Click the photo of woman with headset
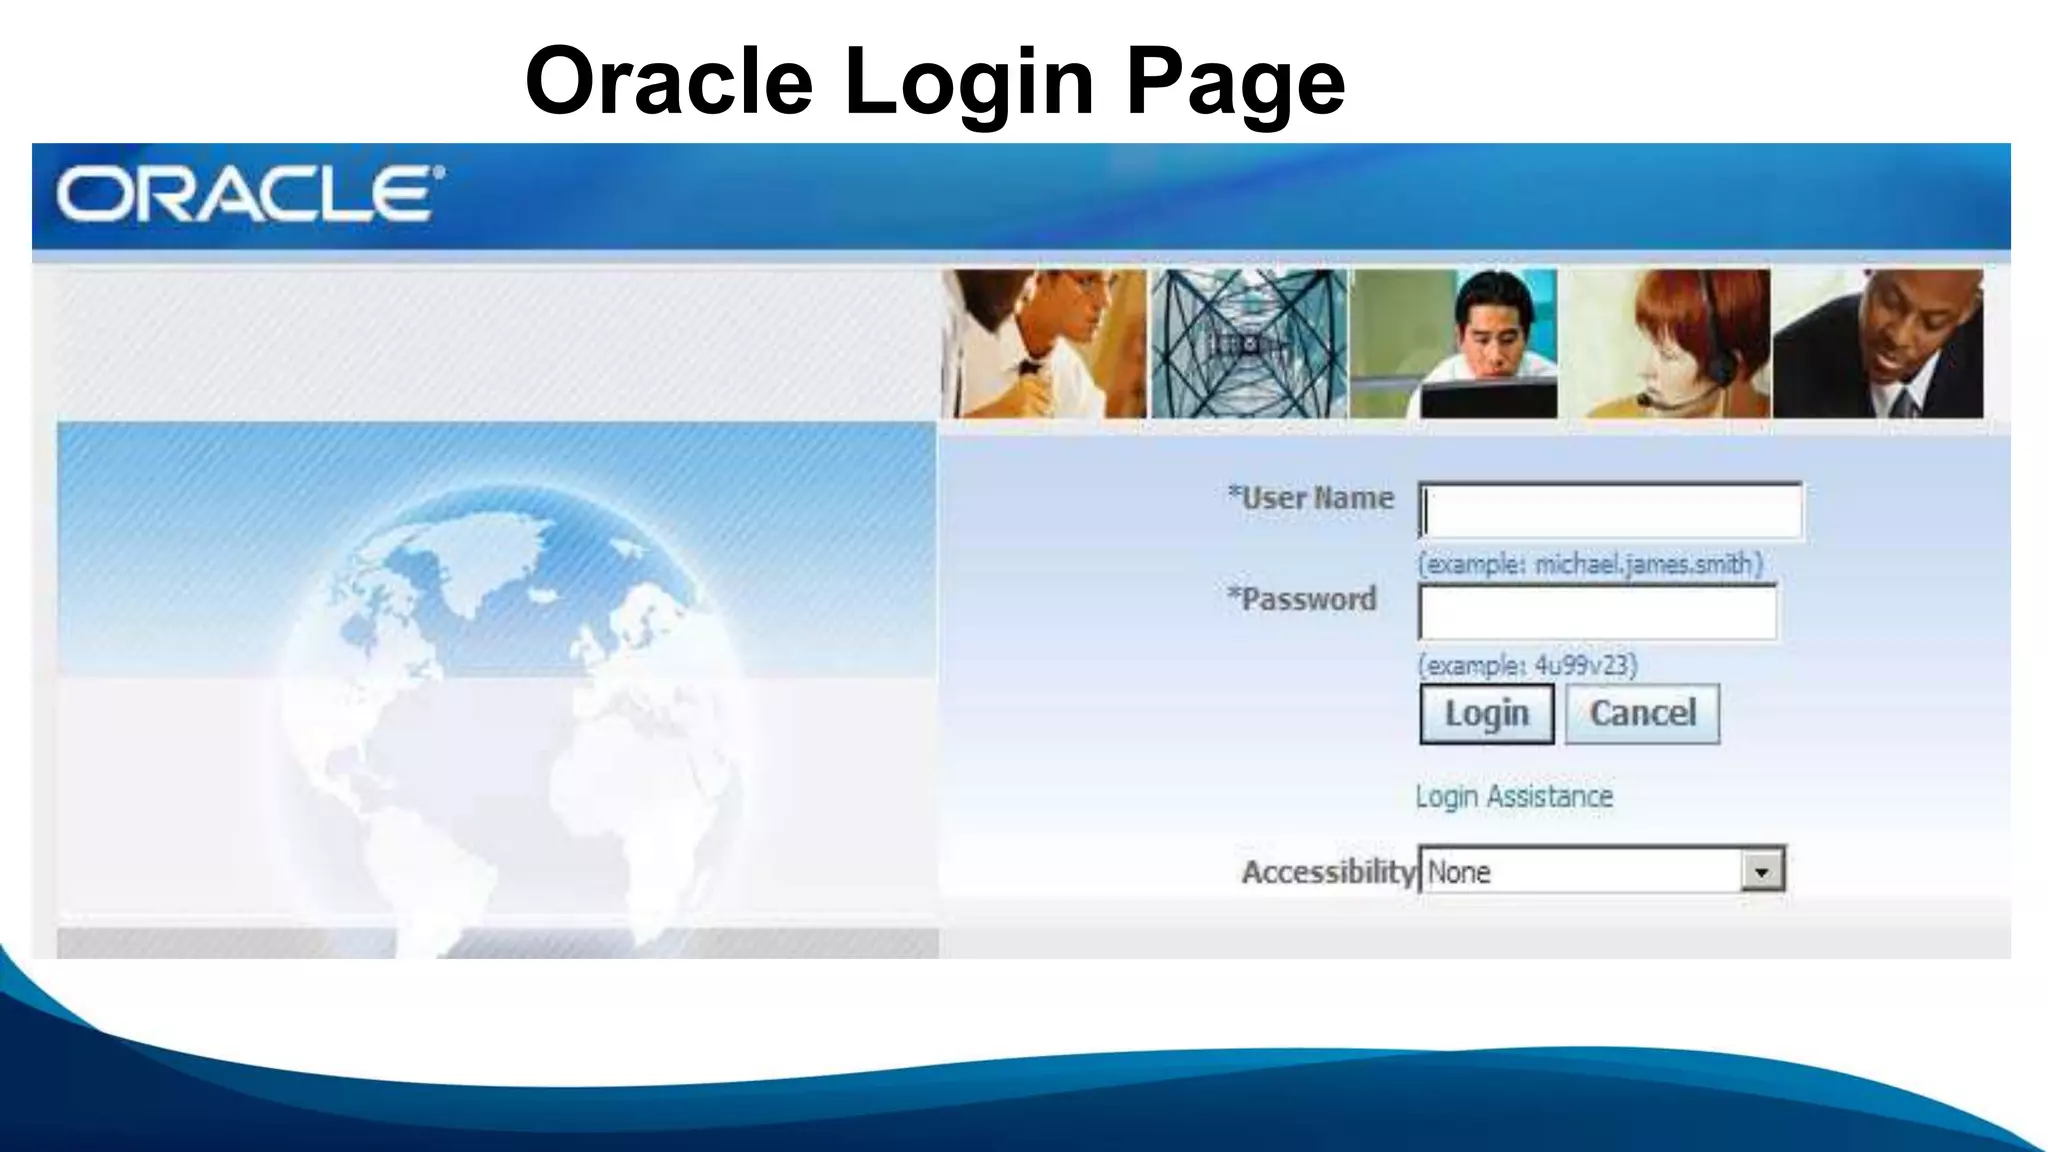The width and height of the screenshot is (2048, 1152). point(1665,343)
